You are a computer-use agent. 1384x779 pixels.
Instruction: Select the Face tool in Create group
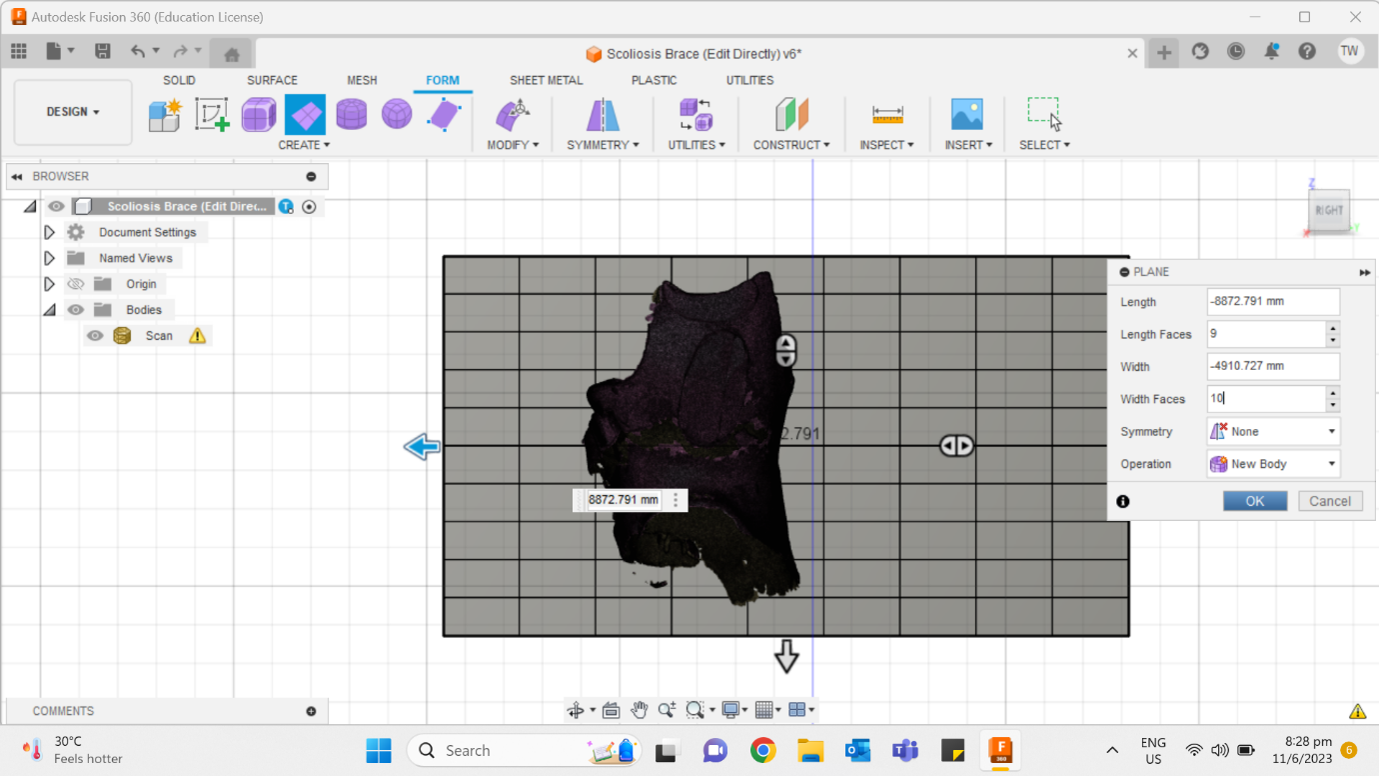point(443,115)
